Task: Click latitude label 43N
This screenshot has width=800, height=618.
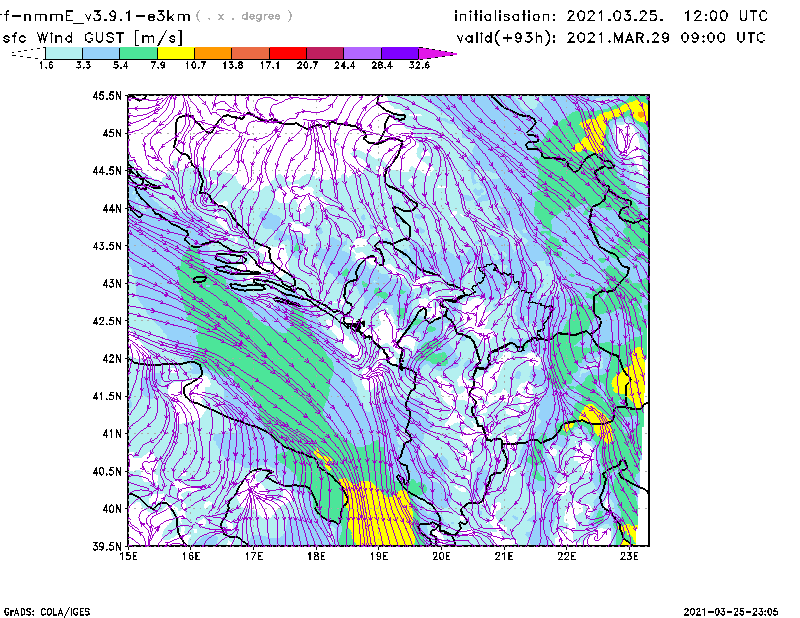Action: point(112,283)
